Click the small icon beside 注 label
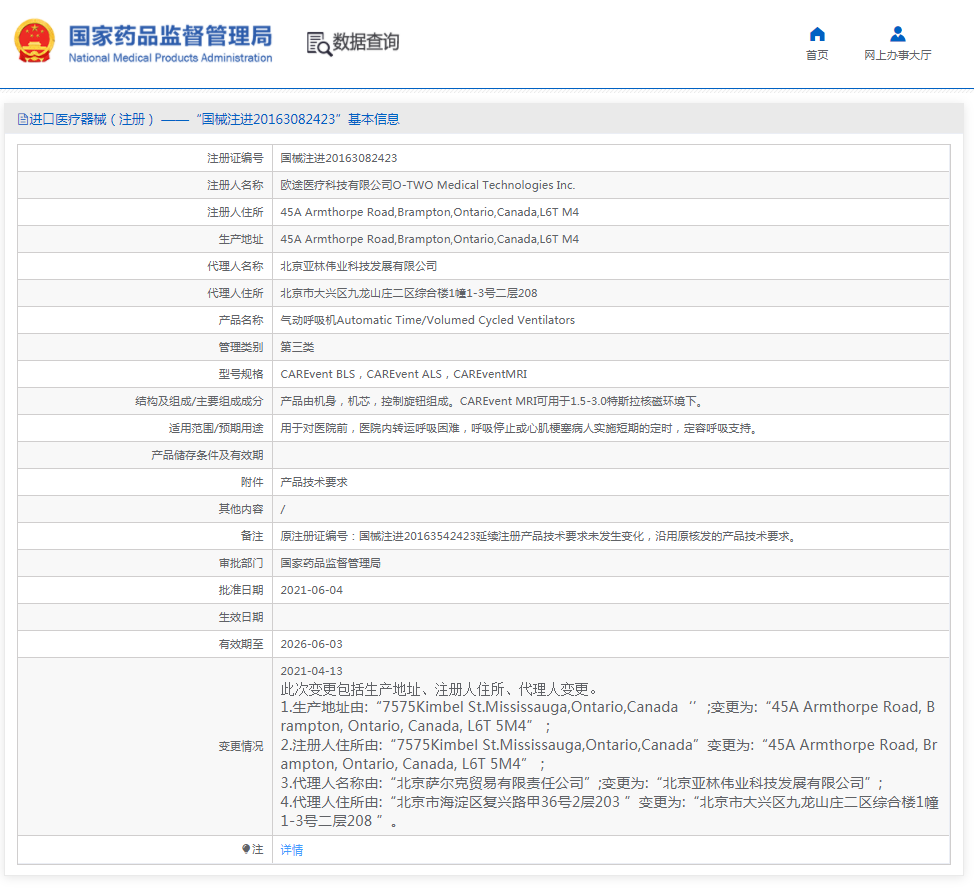Viewport: 974px width, 895px height. click(x=246, y=849)
